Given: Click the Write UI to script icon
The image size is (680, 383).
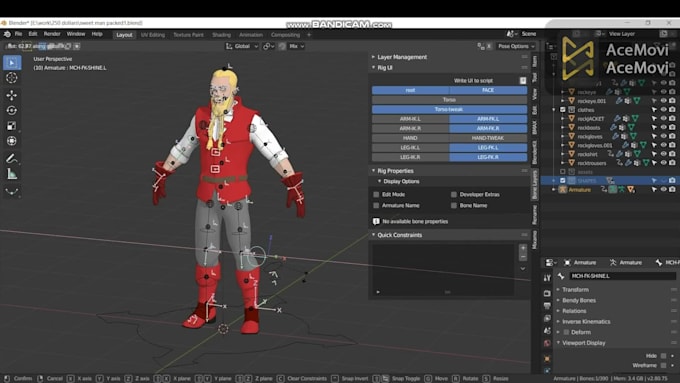Looking at the screenshot, I should coord(523,81).
